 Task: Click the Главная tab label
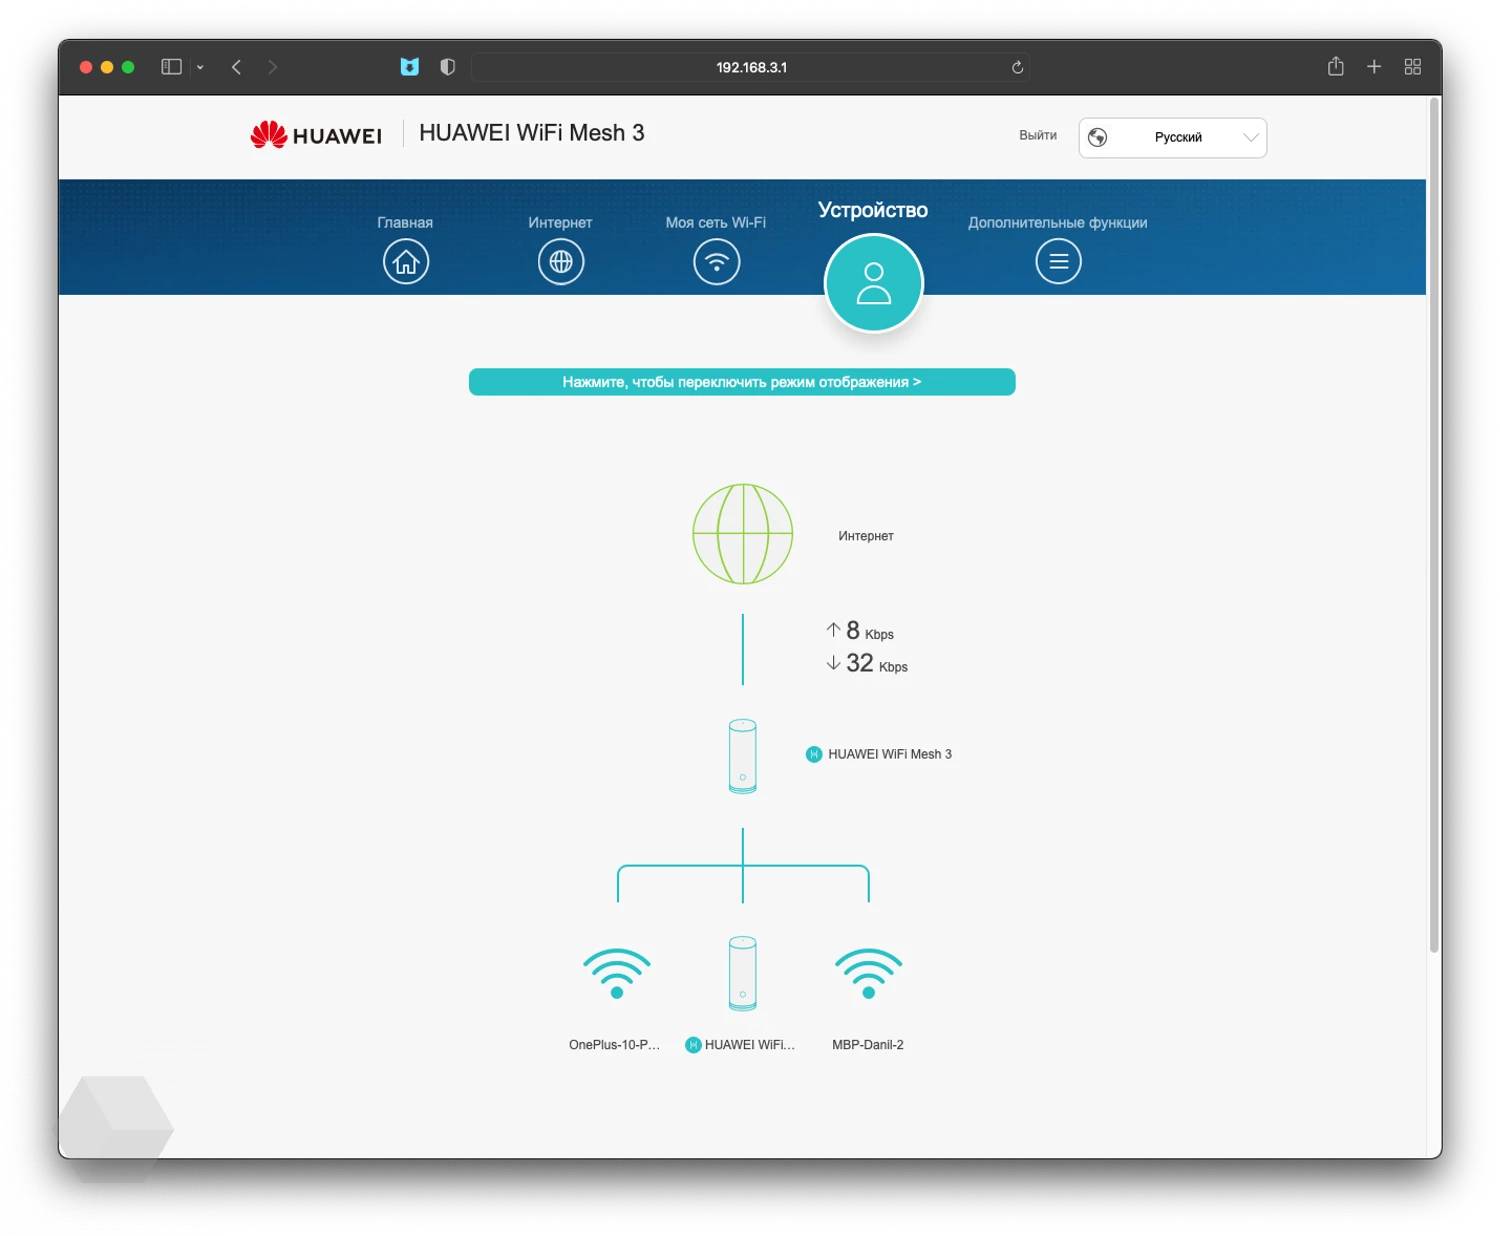(x=405, y=222)
